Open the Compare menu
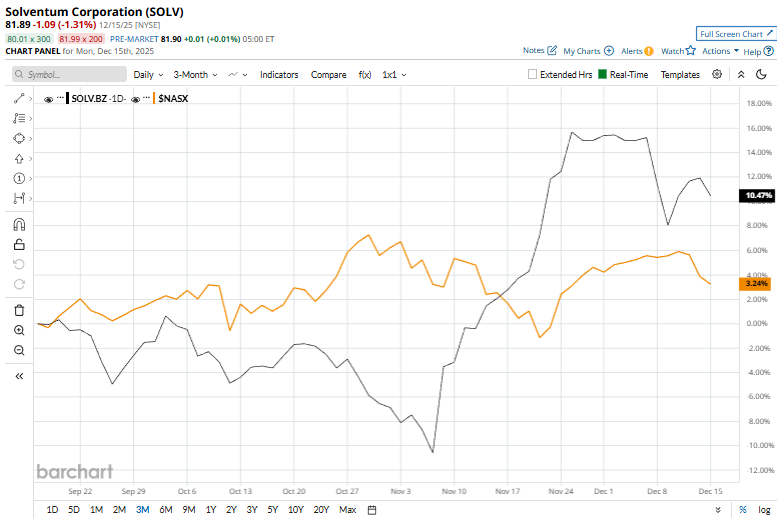The height and width of the screenshot is (527, 777). [x=329, y=75]
